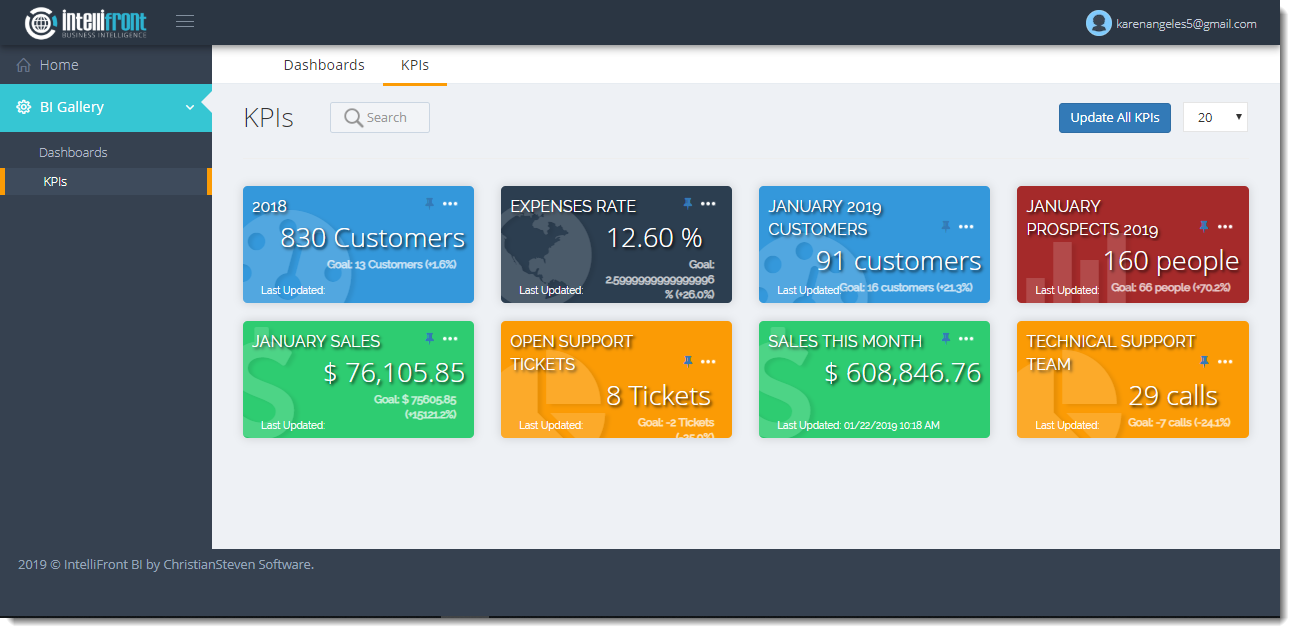Click the 29 calls value
The height and width of the screenshot is (633, 1295).
coord(1173,396)
